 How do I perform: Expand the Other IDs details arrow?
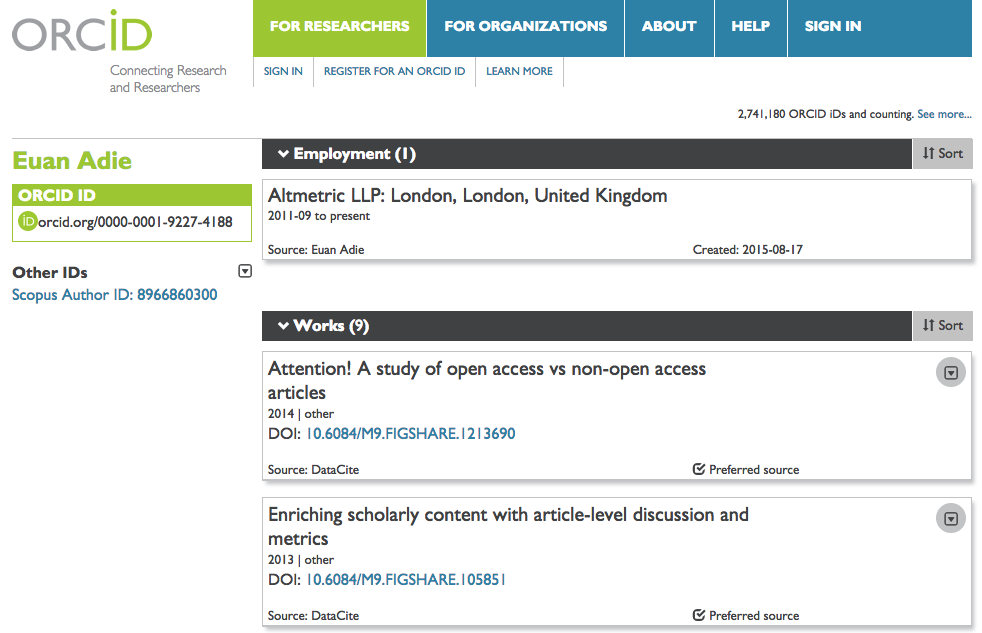245,271
